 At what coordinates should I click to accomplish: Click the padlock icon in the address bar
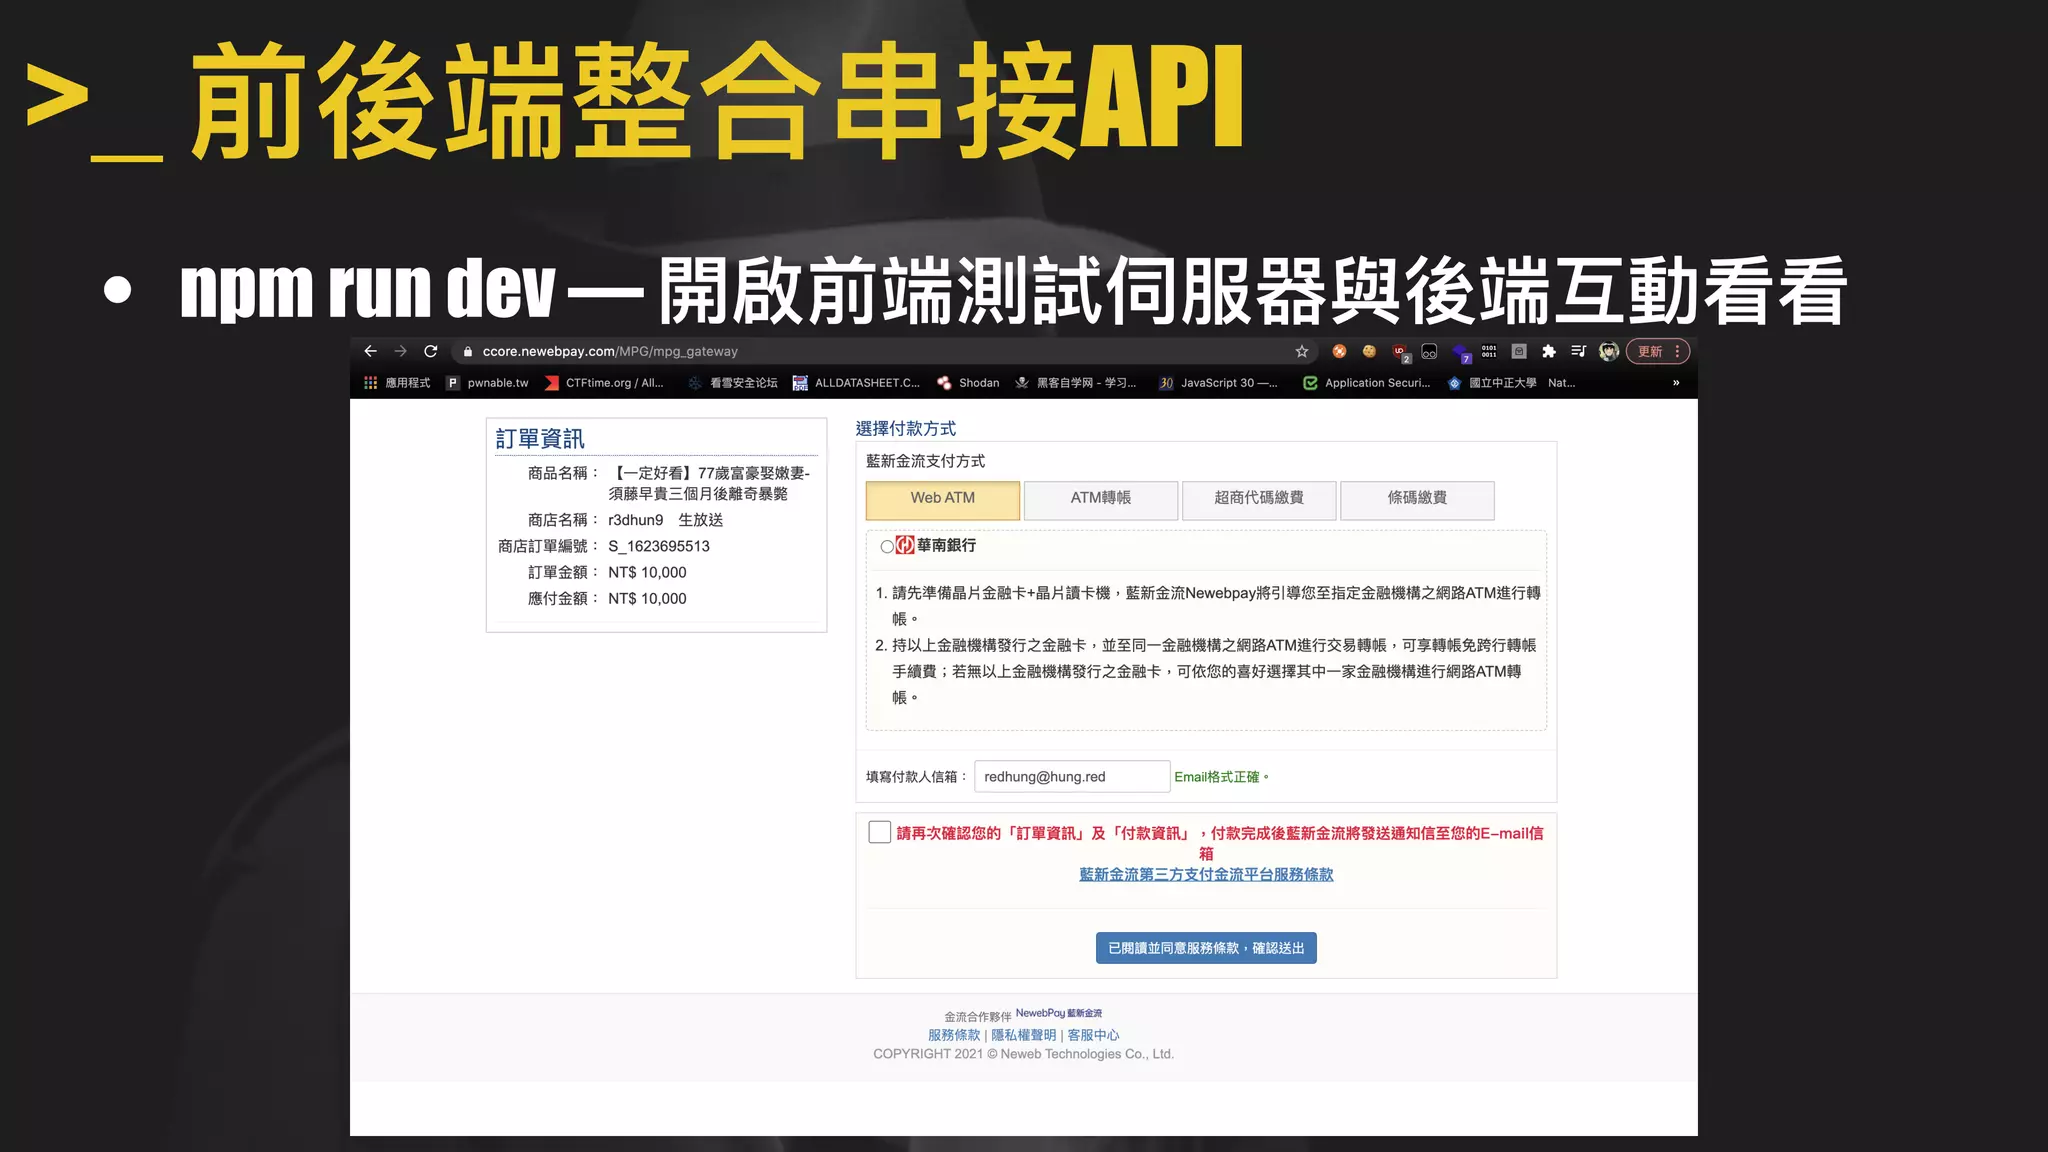[467, 352]
